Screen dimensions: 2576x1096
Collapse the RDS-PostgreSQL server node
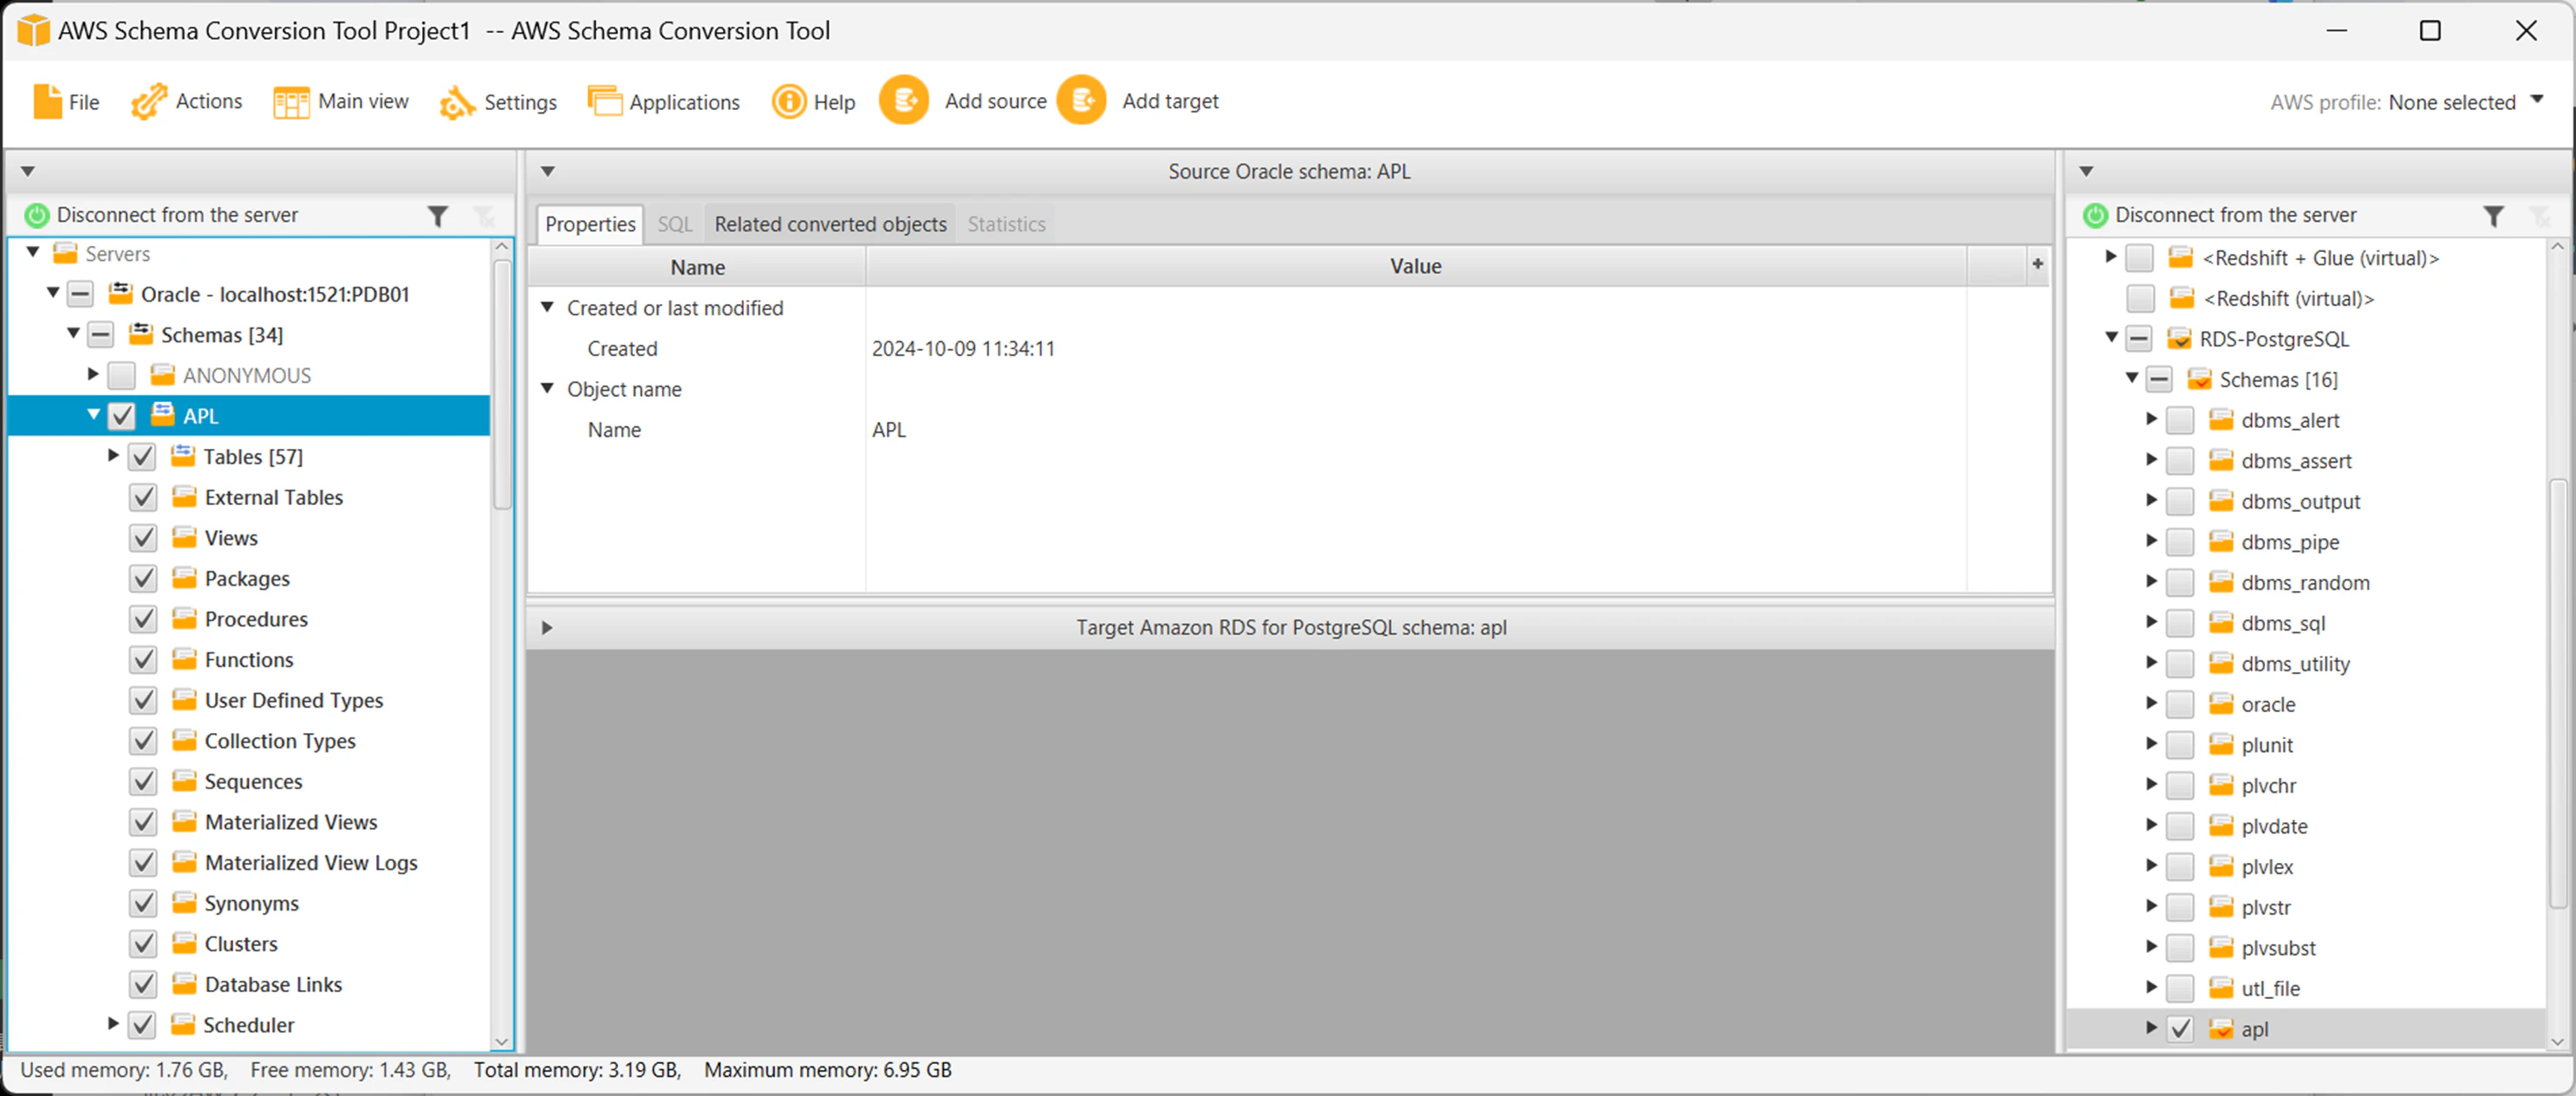coord(2111,338)
